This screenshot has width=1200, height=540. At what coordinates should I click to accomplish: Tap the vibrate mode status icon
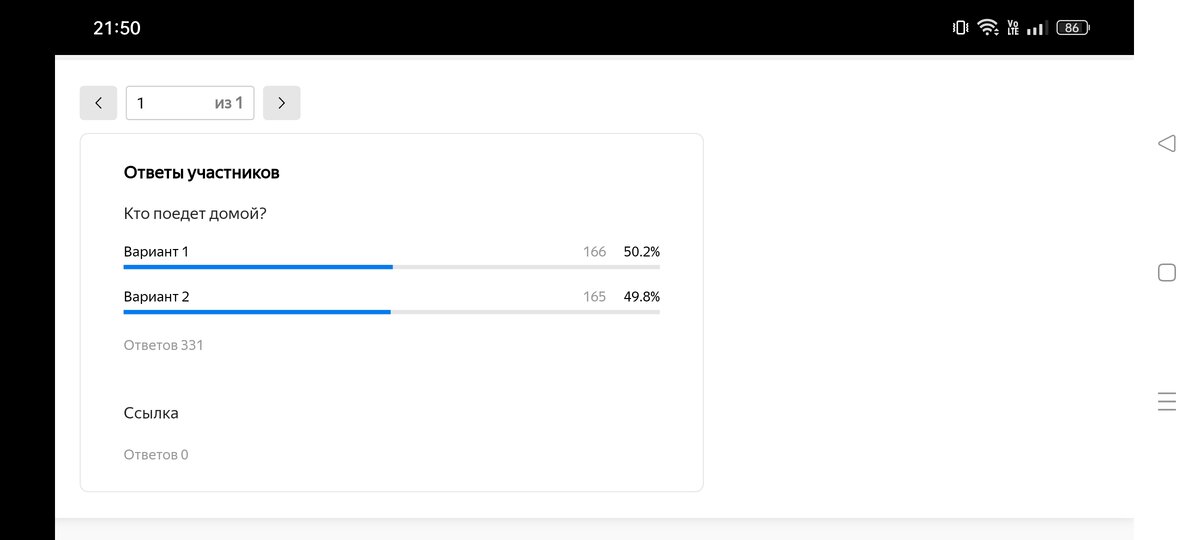[960, 28]
